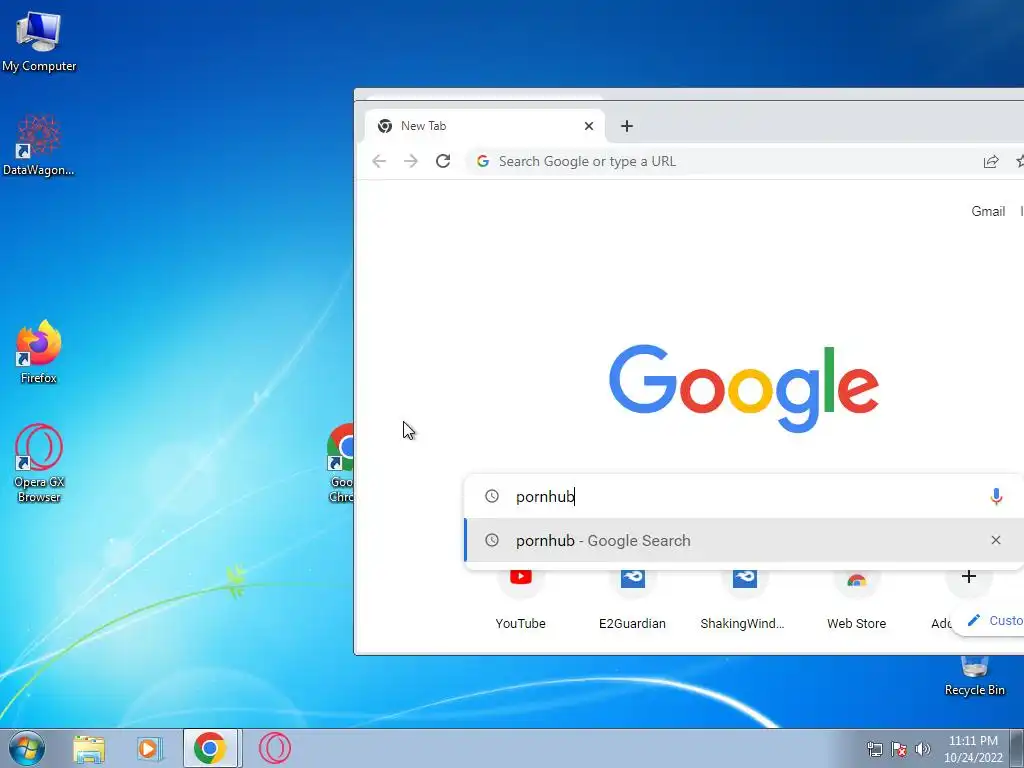Click the network tray icon
The image size is (1024, 768).
pos(874,749)
